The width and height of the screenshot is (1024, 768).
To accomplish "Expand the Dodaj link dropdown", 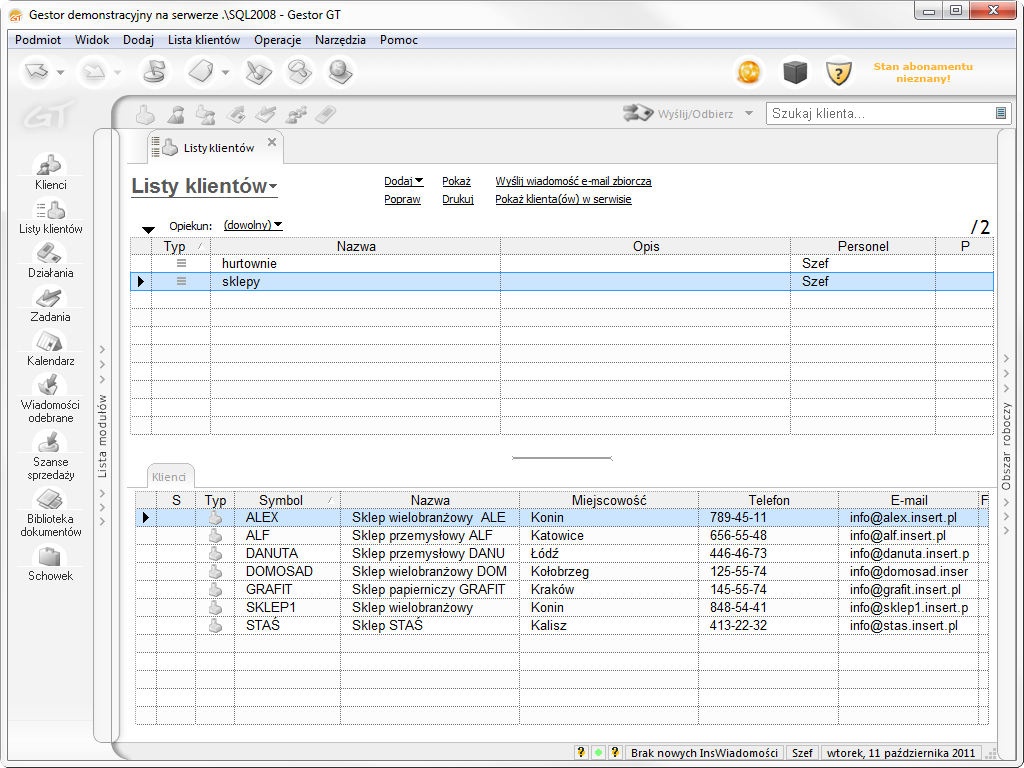I will (404, 181).
